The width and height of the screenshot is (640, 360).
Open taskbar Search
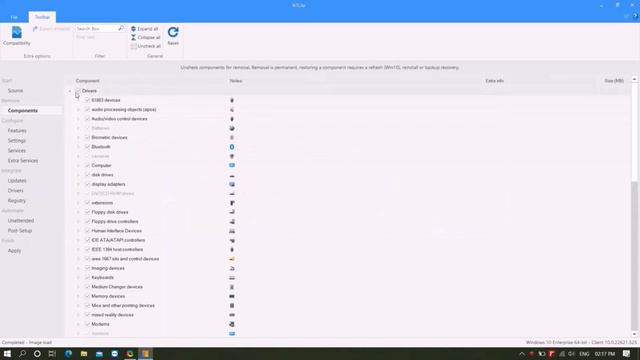pyautogui.click(x=22, y=354)
